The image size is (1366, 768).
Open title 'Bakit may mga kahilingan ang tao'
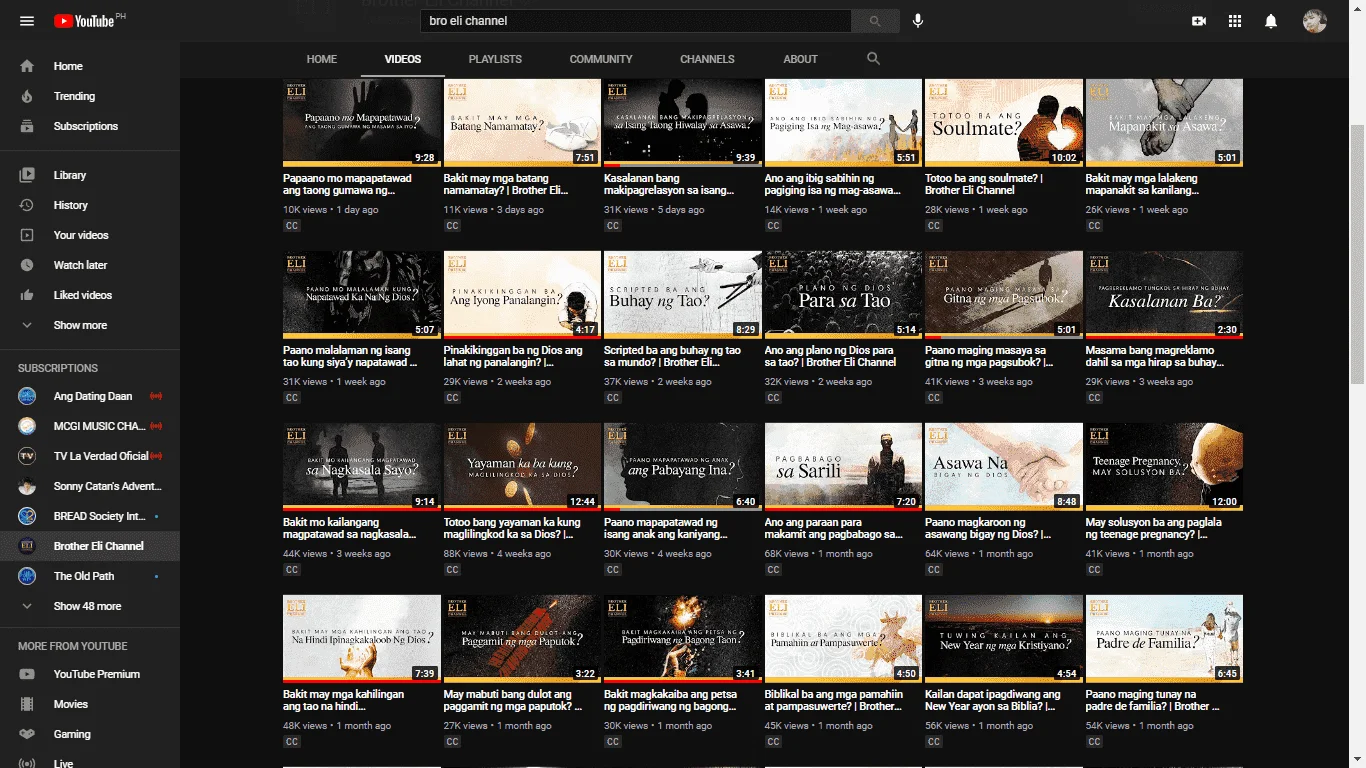point(344,701)
